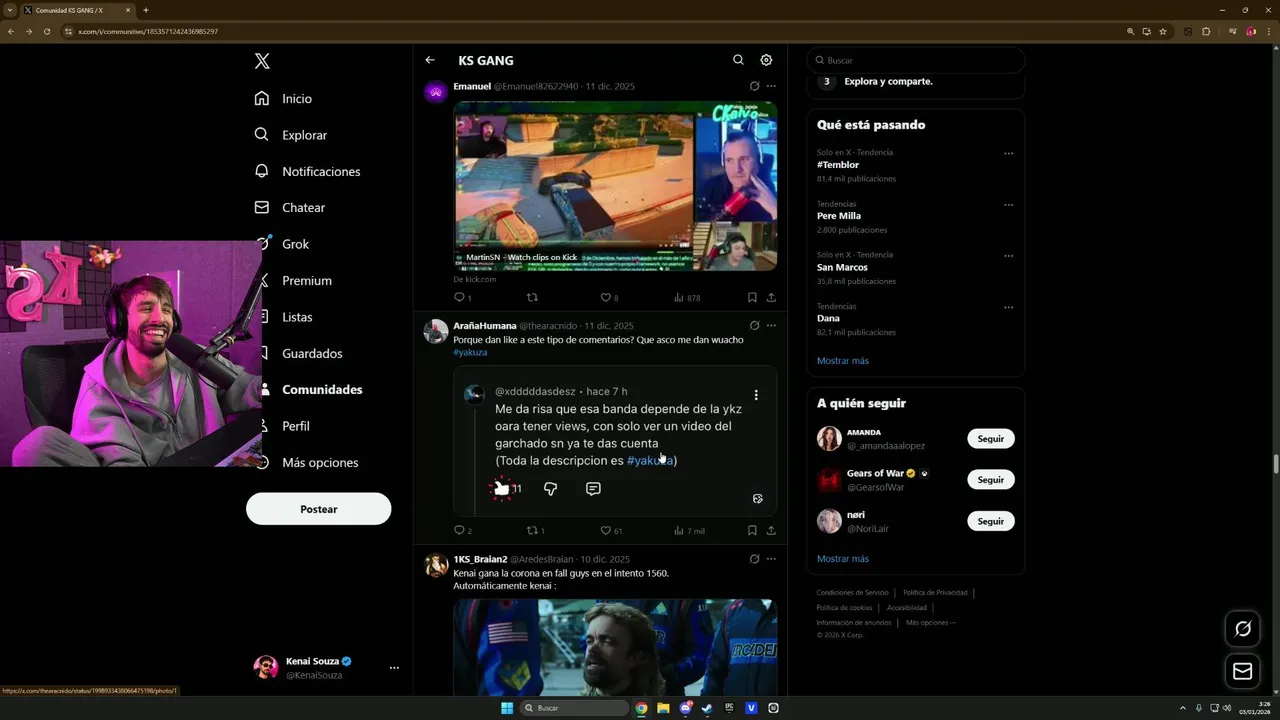Follow AMANDA with the Seguir button
This screenshot has height=720, width=1280.
point(991,439)
